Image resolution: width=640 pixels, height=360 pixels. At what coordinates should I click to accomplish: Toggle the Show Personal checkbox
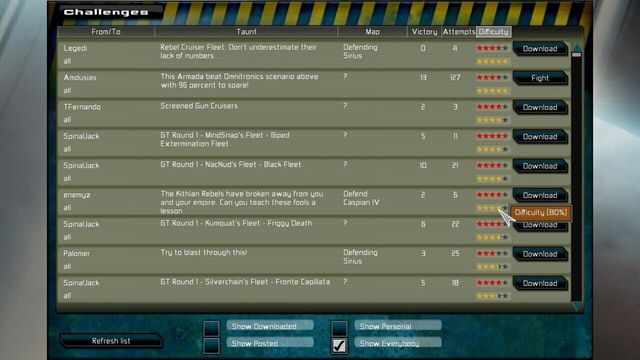[x=339, y=328]
